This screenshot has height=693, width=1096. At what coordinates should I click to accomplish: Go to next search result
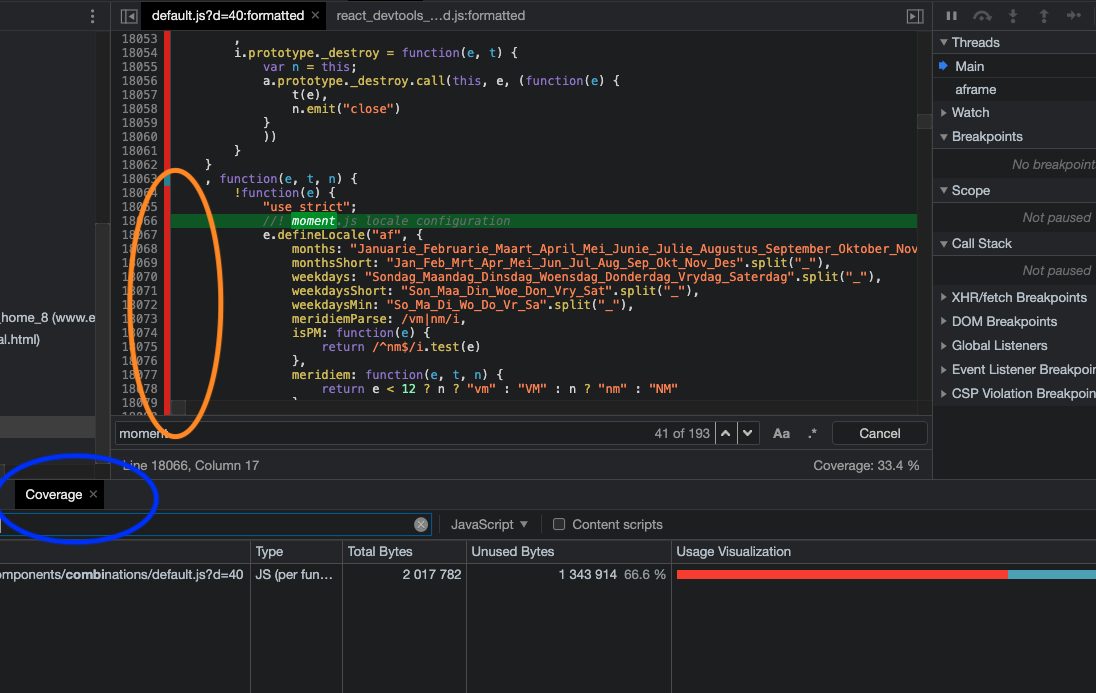tap(748, 434)
